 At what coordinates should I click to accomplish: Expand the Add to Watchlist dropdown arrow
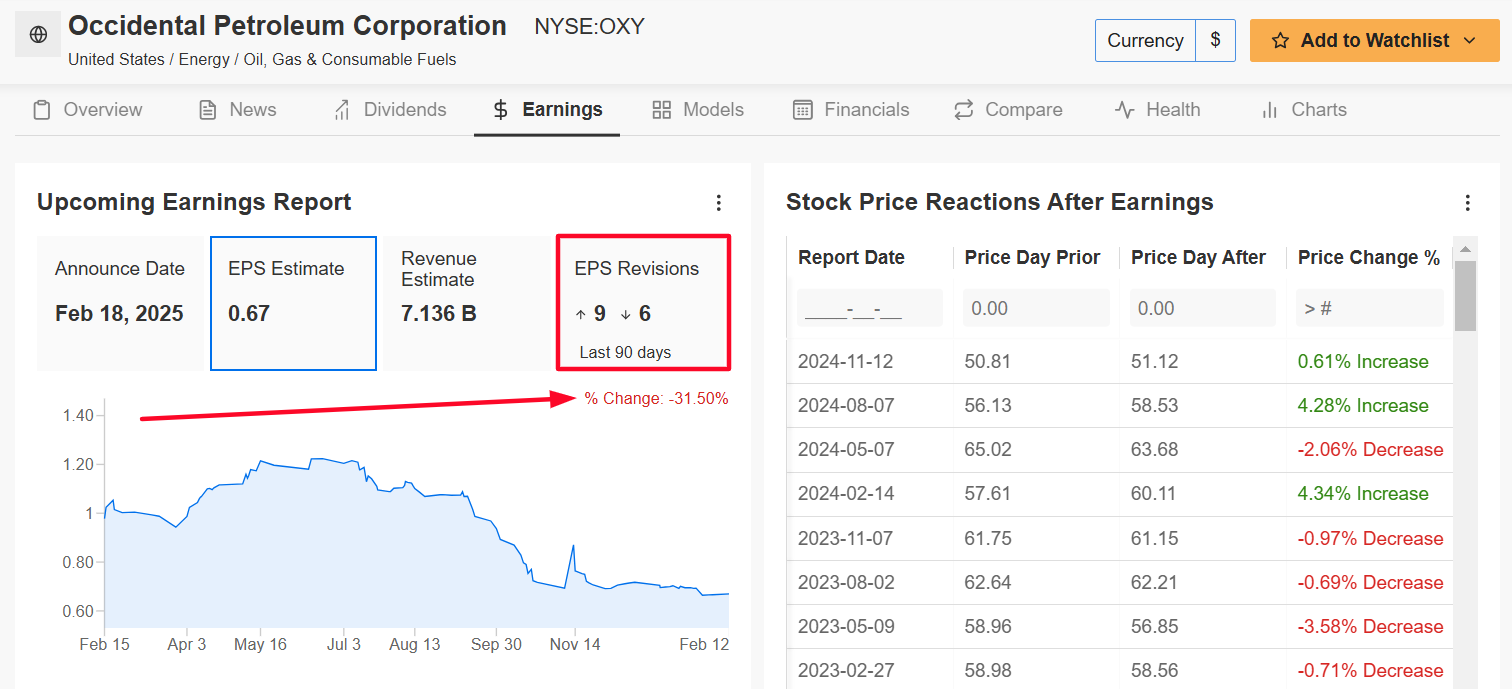click(x=1469, y=41)
